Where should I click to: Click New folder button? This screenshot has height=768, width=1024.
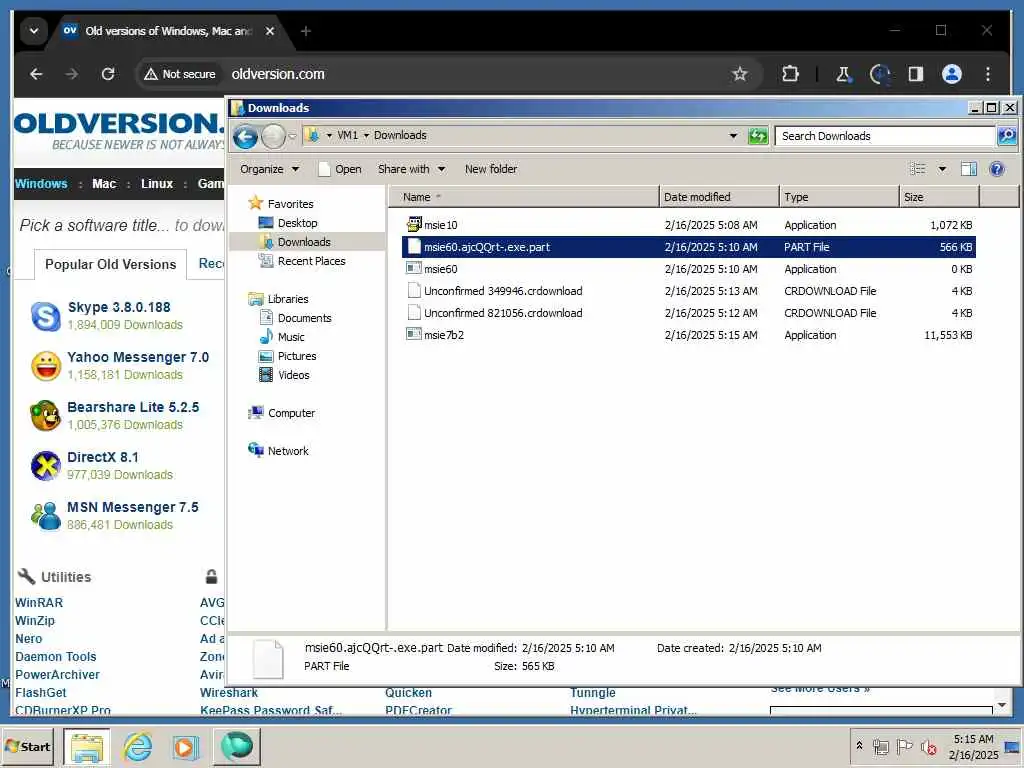click(491, 169)
